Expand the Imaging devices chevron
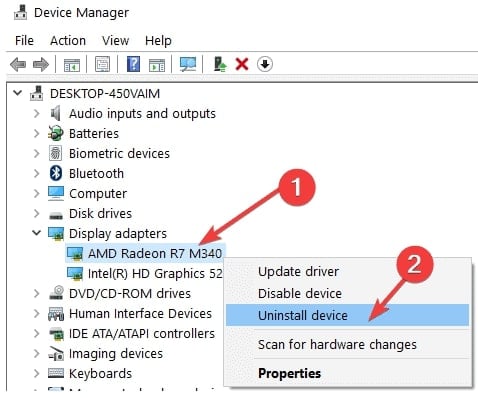 [37, 353]
